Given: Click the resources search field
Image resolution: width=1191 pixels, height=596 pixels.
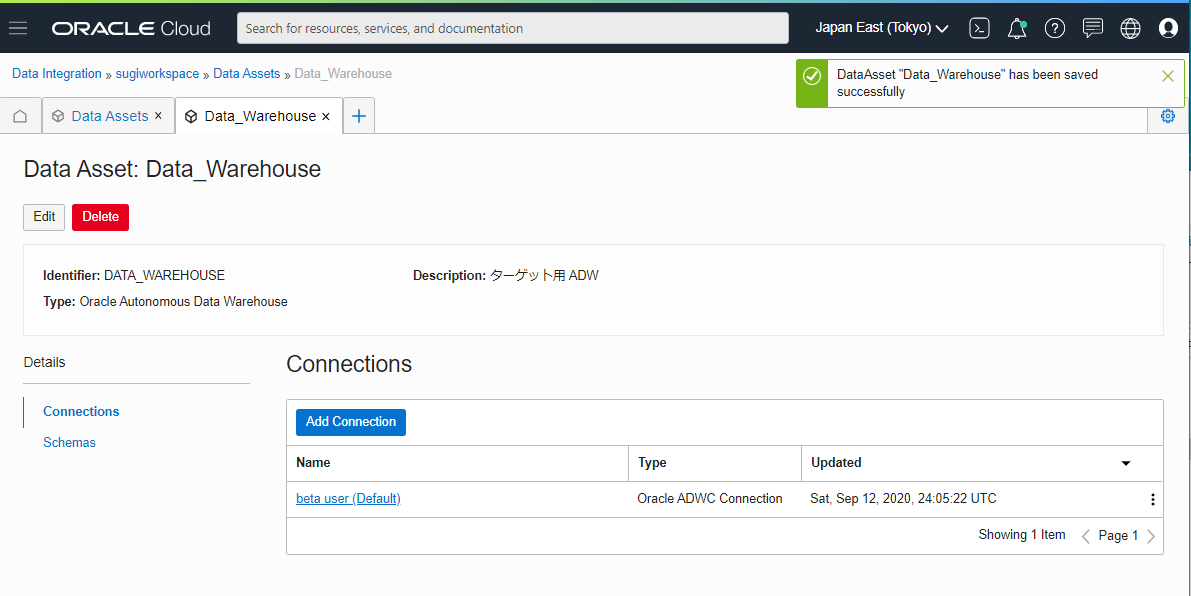Looking at the screenshot, I should coord(512,28).
